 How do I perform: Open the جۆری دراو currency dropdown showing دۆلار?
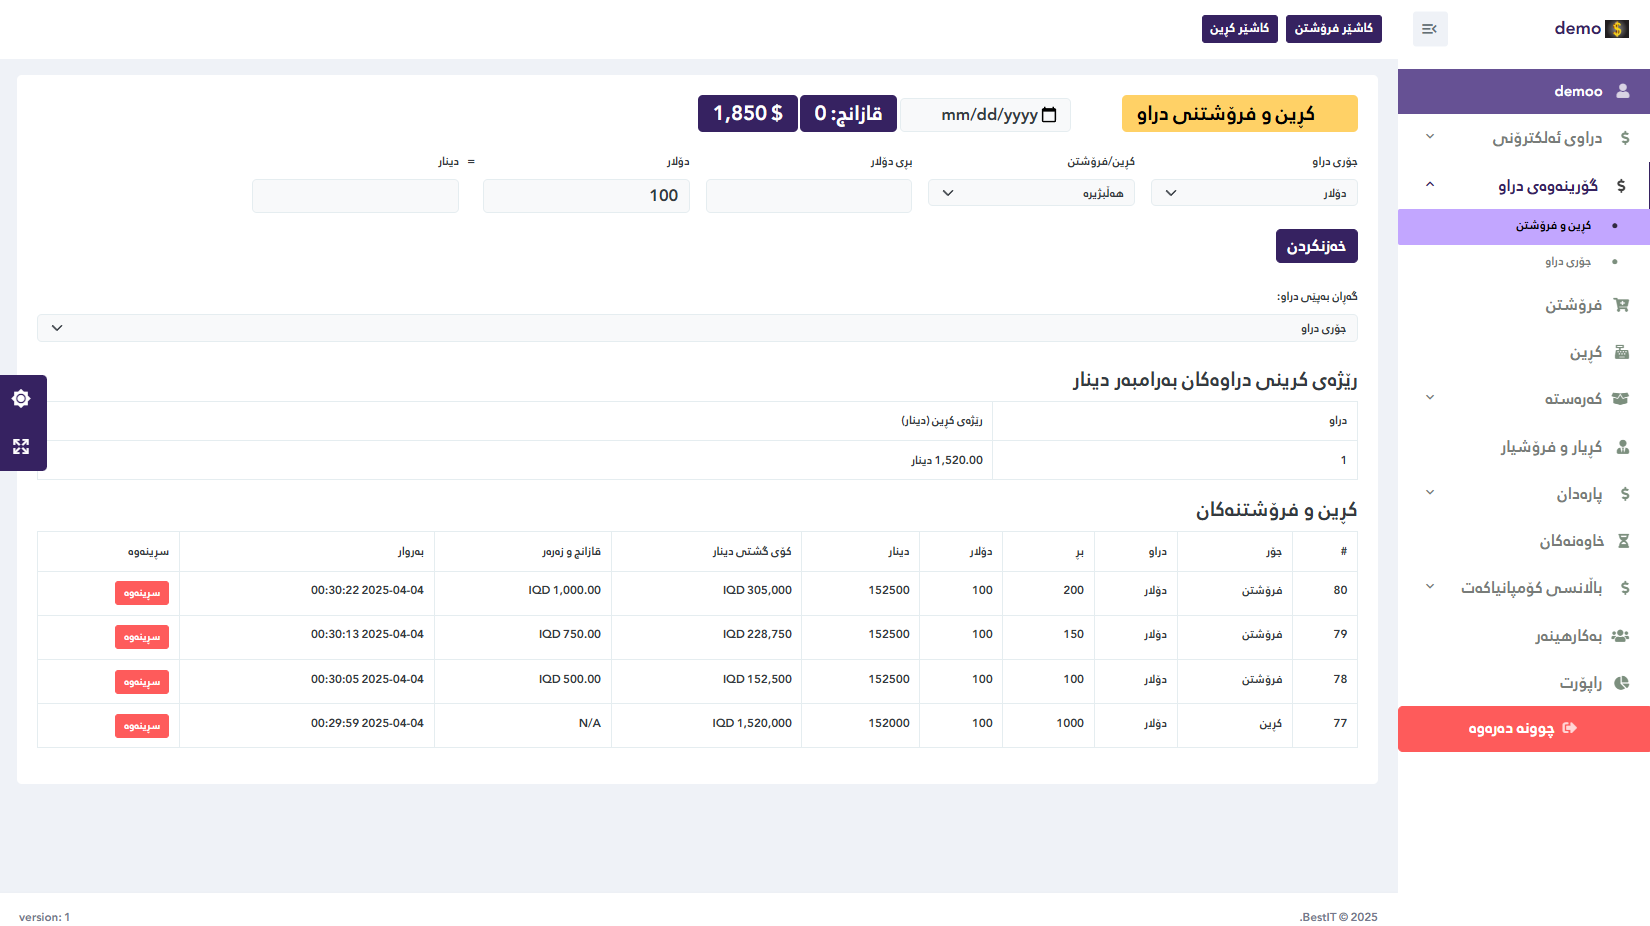pyautogui.click(x=1253, y=193)
